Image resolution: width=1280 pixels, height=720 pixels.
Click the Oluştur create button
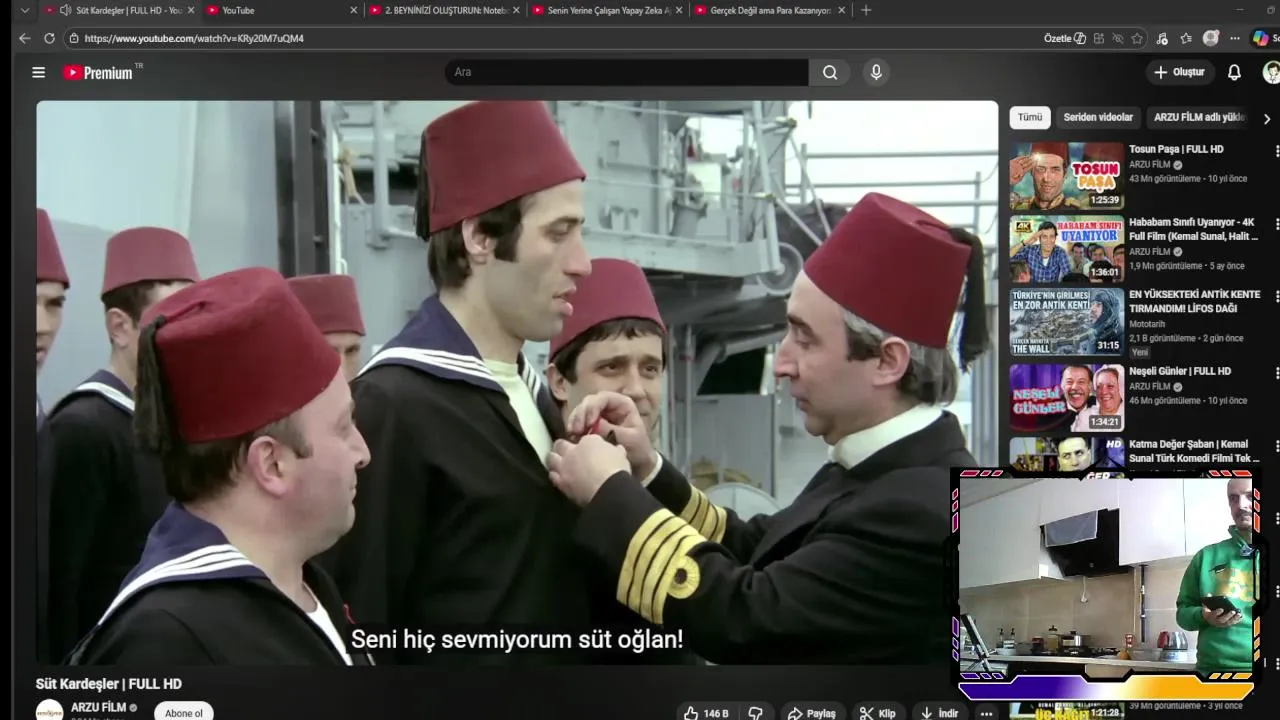pyautogui.click(x=1180, y=72)
